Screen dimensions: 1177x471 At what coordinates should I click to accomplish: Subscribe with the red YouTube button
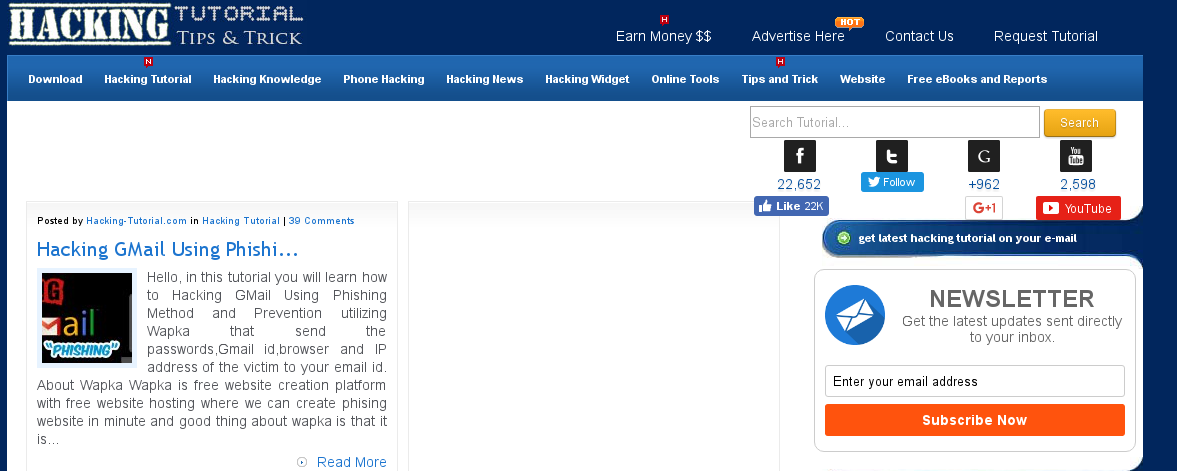[x=1078, y=208]
